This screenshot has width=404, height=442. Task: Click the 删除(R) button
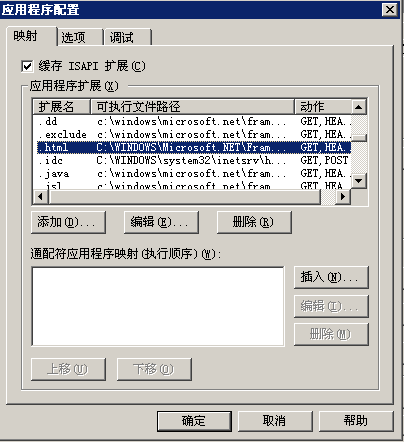(254, 222)
